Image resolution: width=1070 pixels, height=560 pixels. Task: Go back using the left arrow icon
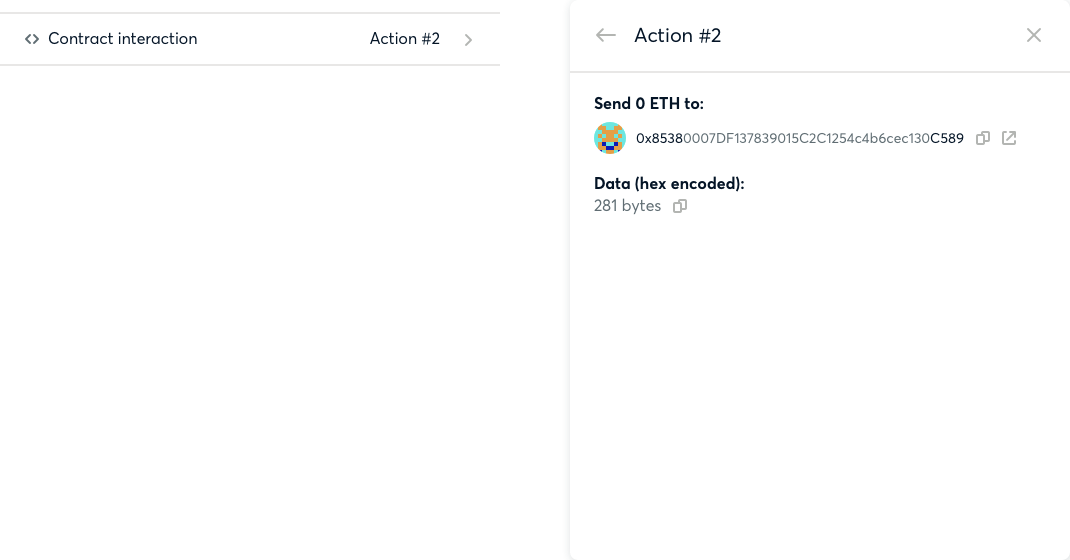coord(605,35)
